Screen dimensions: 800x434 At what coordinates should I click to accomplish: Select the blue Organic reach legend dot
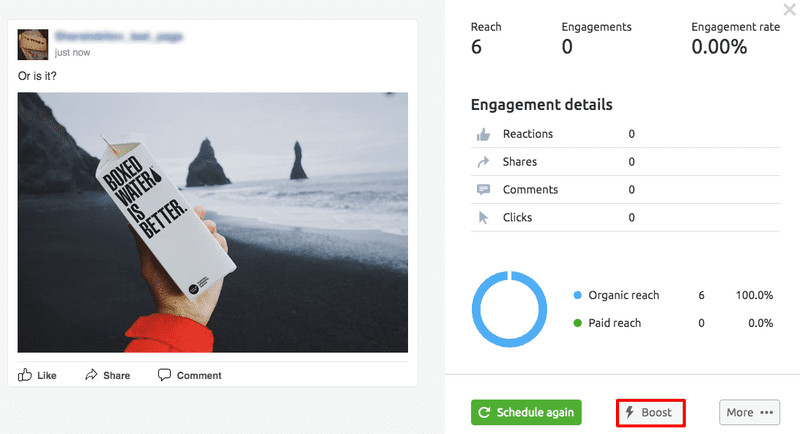(578, 296)
